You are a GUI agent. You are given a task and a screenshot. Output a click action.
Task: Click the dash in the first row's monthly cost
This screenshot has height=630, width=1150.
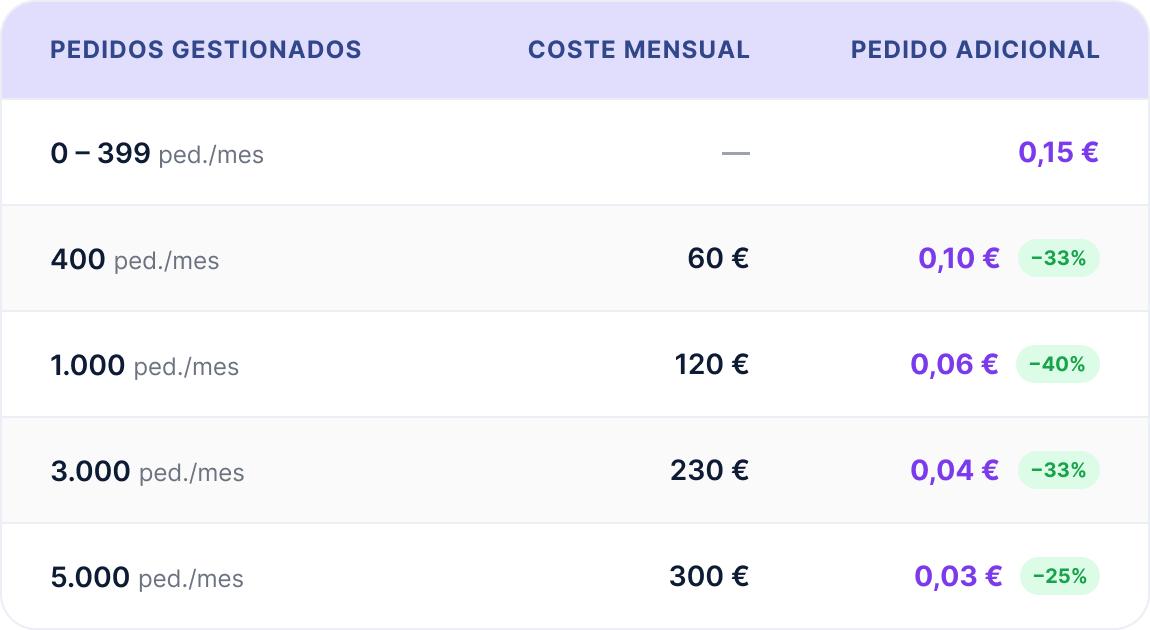pos(736,153)
